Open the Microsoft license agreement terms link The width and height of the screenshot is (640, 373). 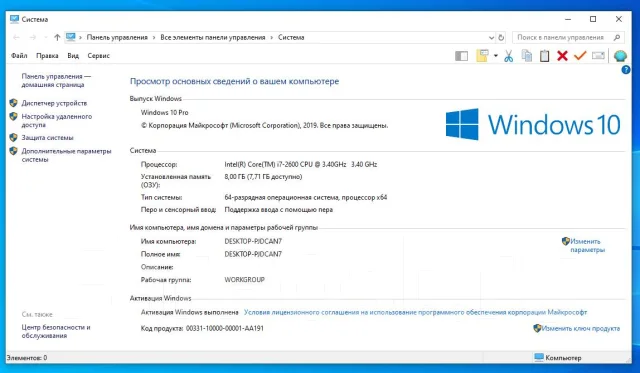[415, 312]
